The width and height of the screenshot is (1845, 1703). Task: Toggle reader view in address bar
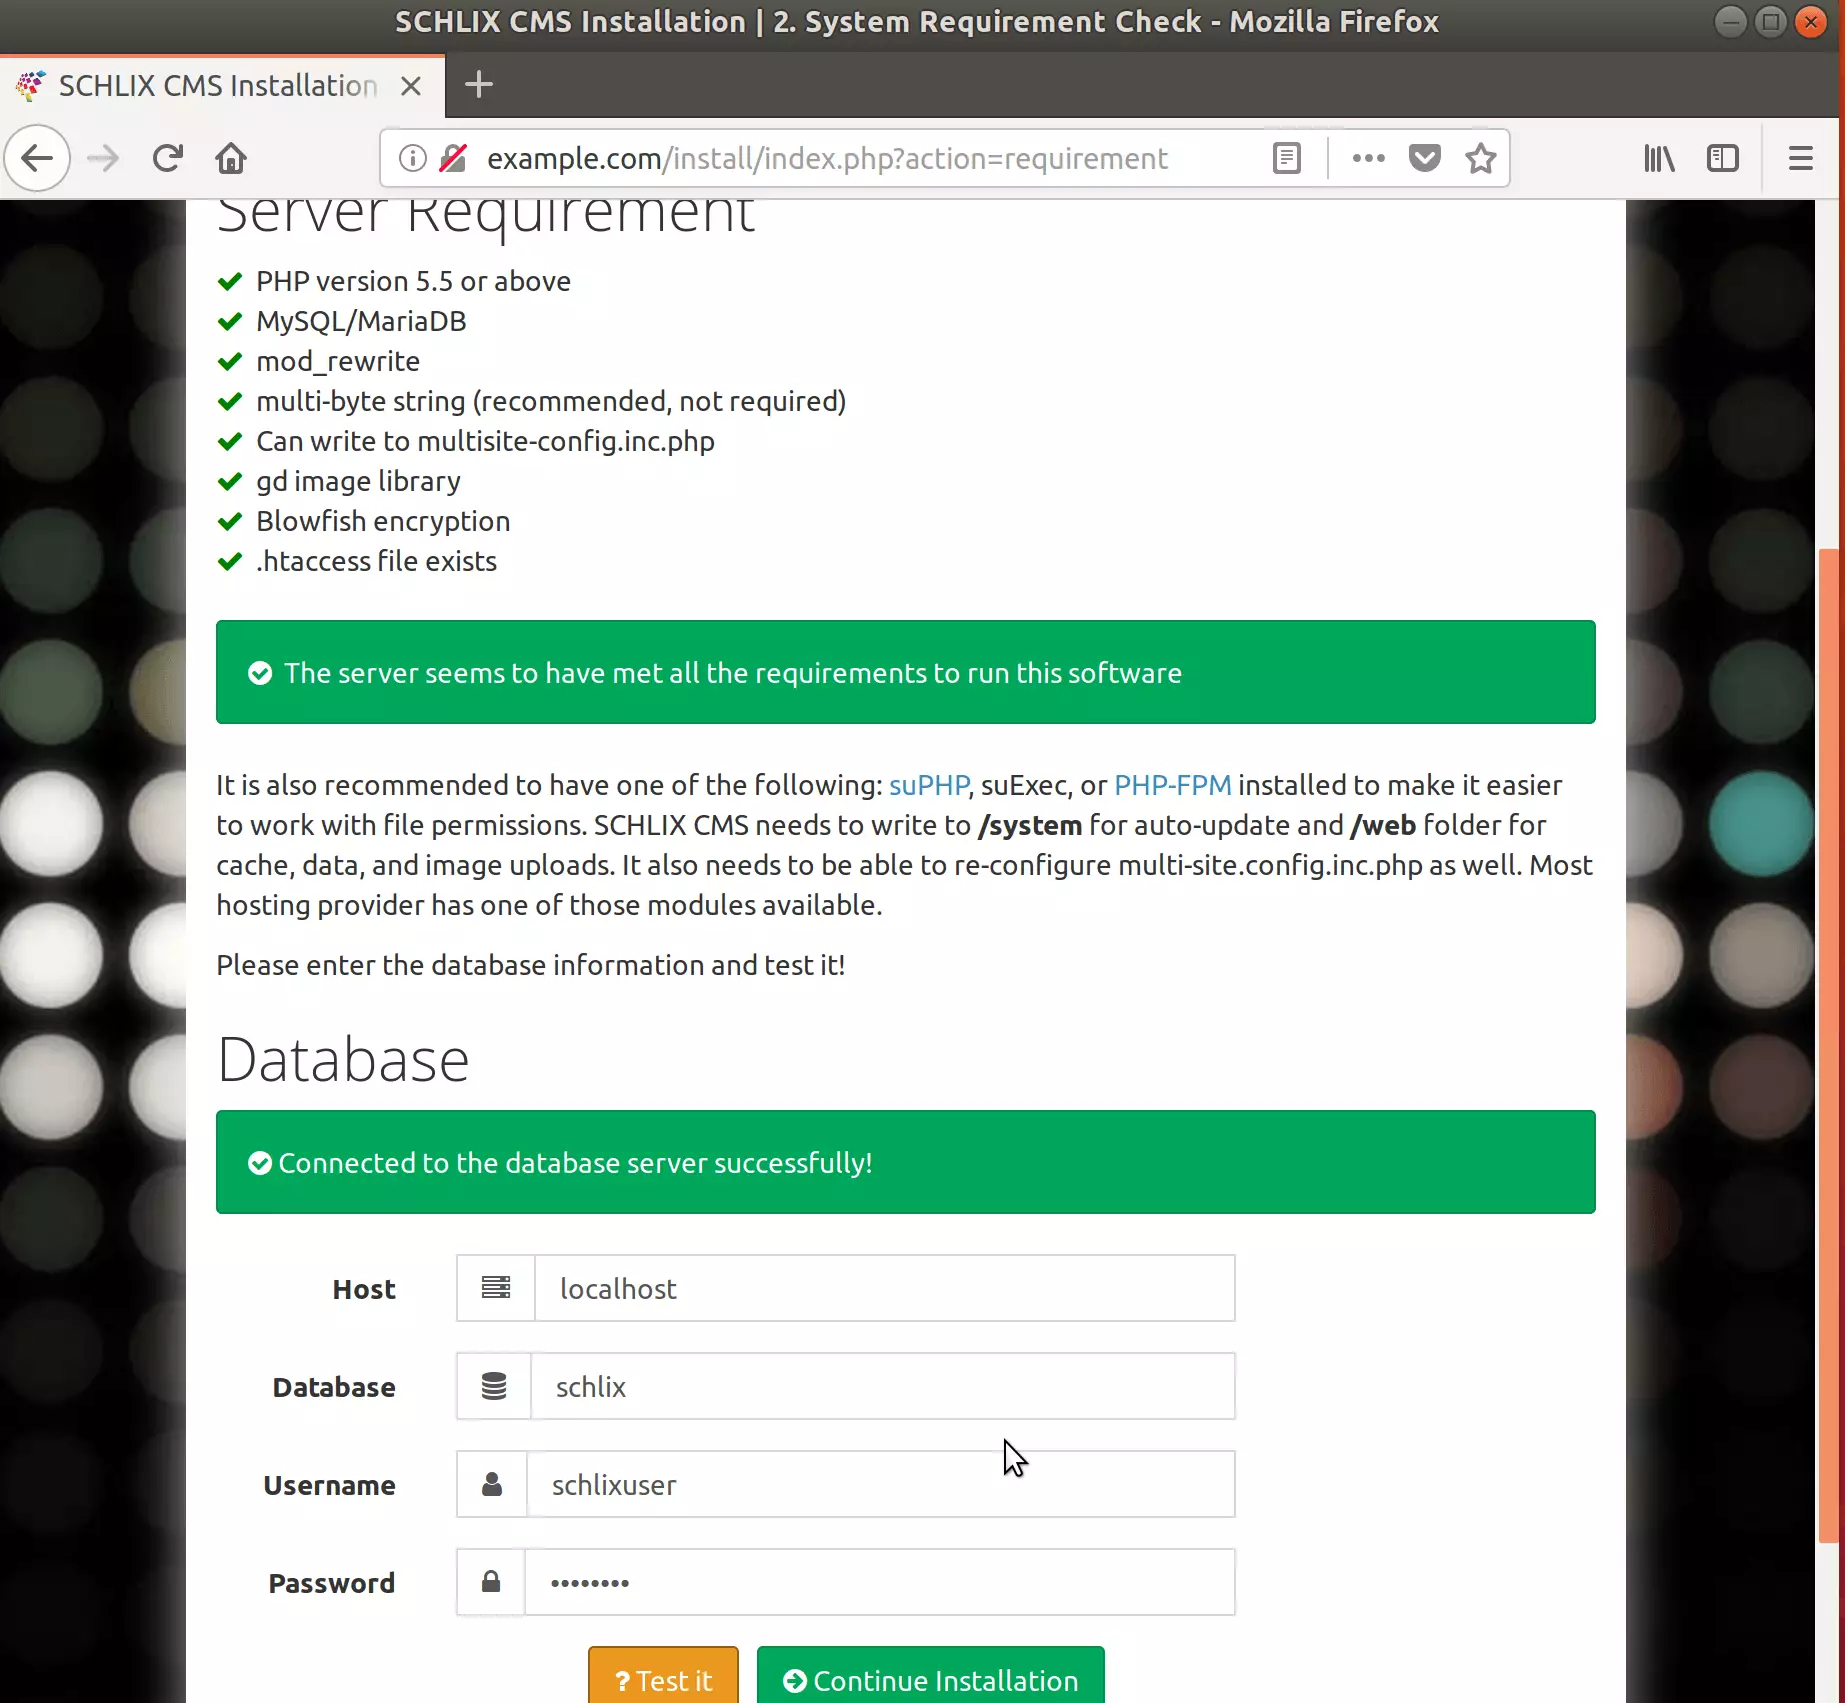point(1286,158)
